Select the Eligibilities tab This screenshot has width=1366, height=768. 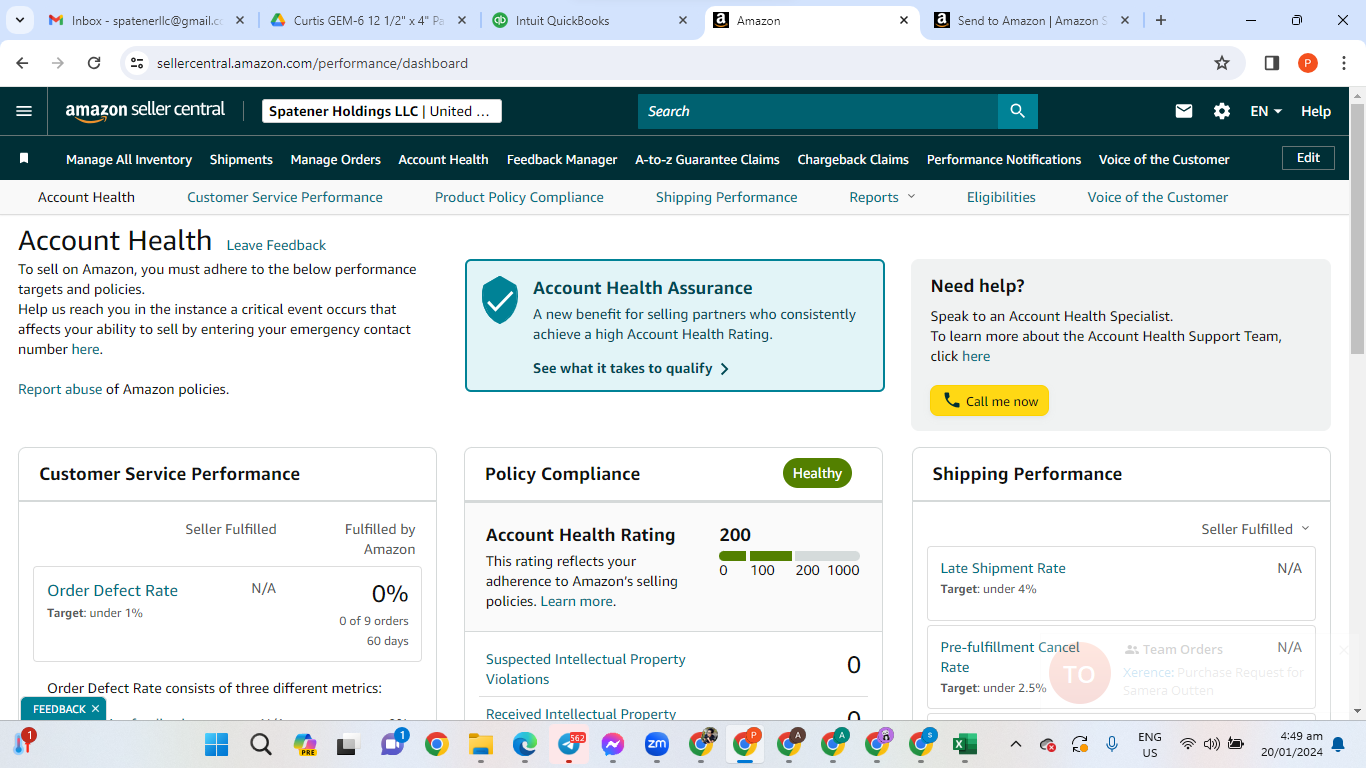pyautogui.click(x=1001, y=197)
